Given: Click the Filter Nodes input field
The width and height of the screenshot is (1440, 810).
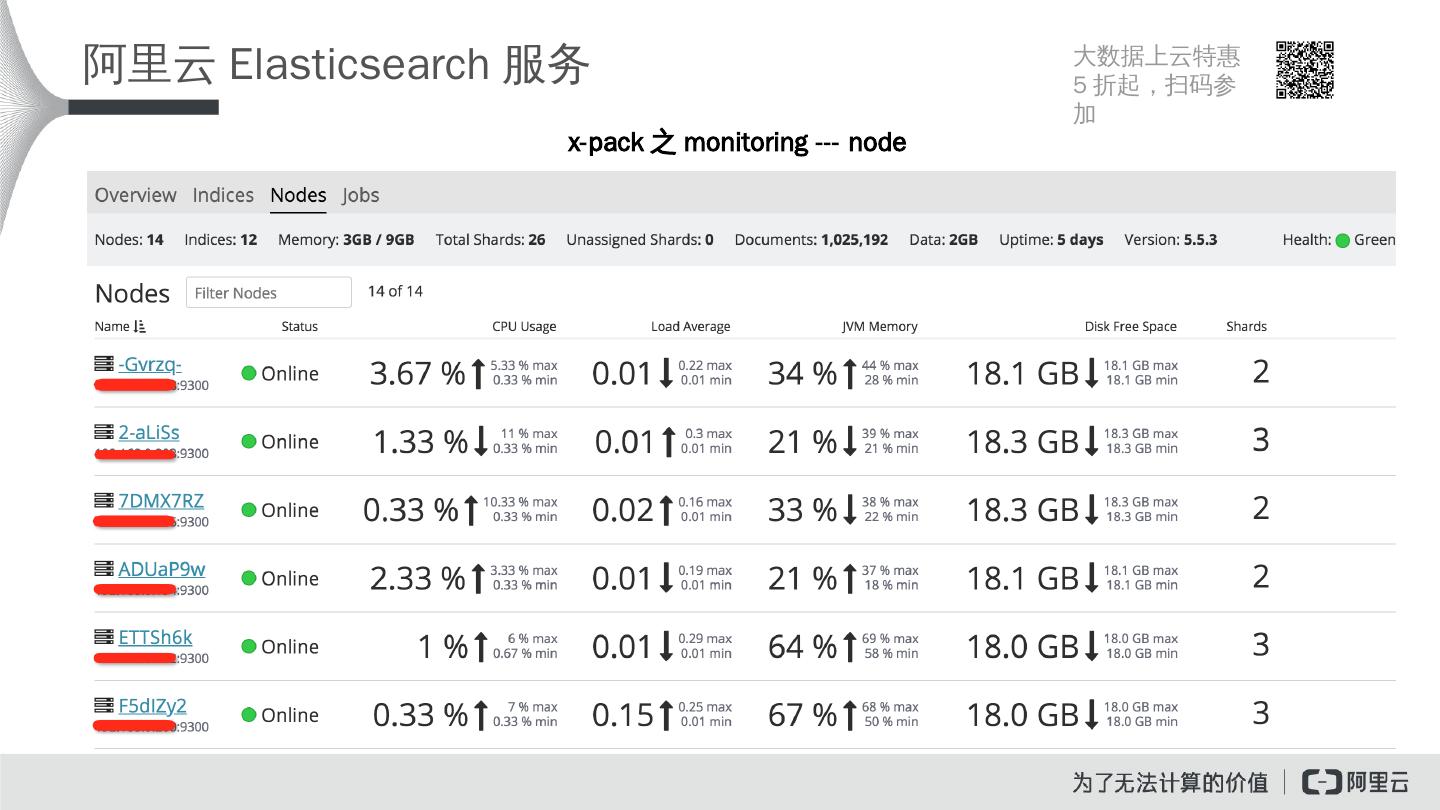Looking at the screenshot, I should (x=269, y=293).
